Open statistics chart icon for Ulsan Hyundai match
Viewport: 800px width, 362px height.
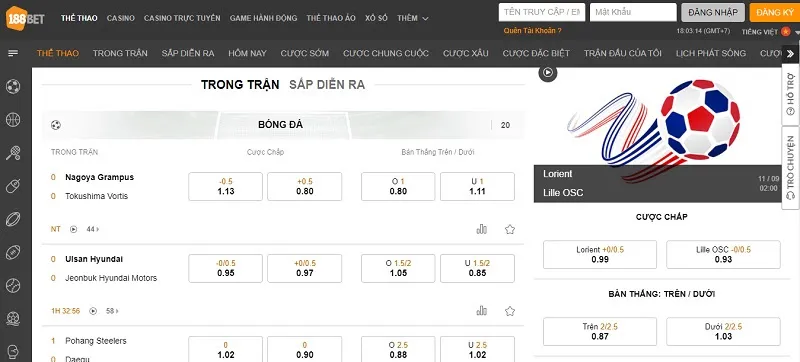(x=482, y=311)
